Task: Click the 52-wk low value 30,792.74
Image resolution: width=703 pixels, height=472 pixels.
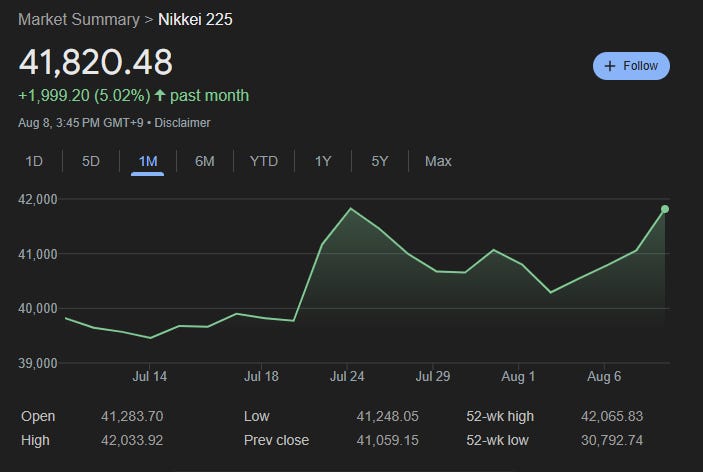Action: [612, 441]
